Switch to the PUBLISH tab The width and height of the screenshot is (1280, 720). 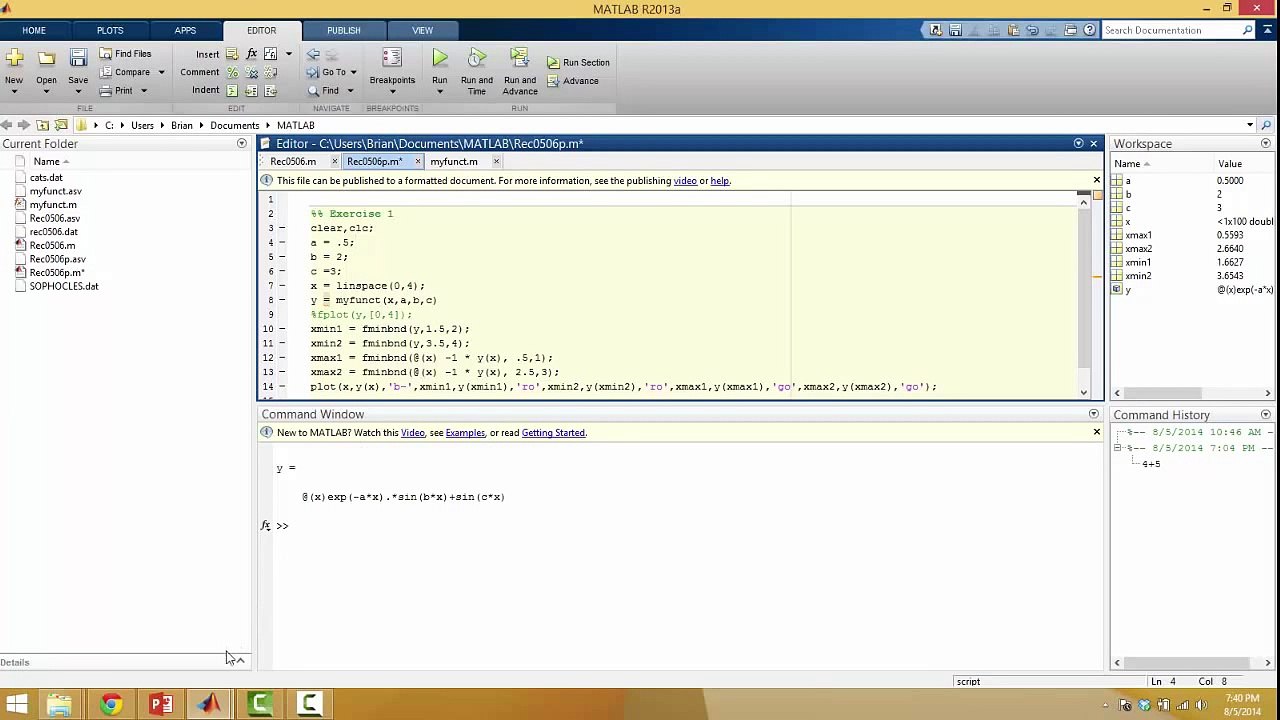(x=343, y=30)
